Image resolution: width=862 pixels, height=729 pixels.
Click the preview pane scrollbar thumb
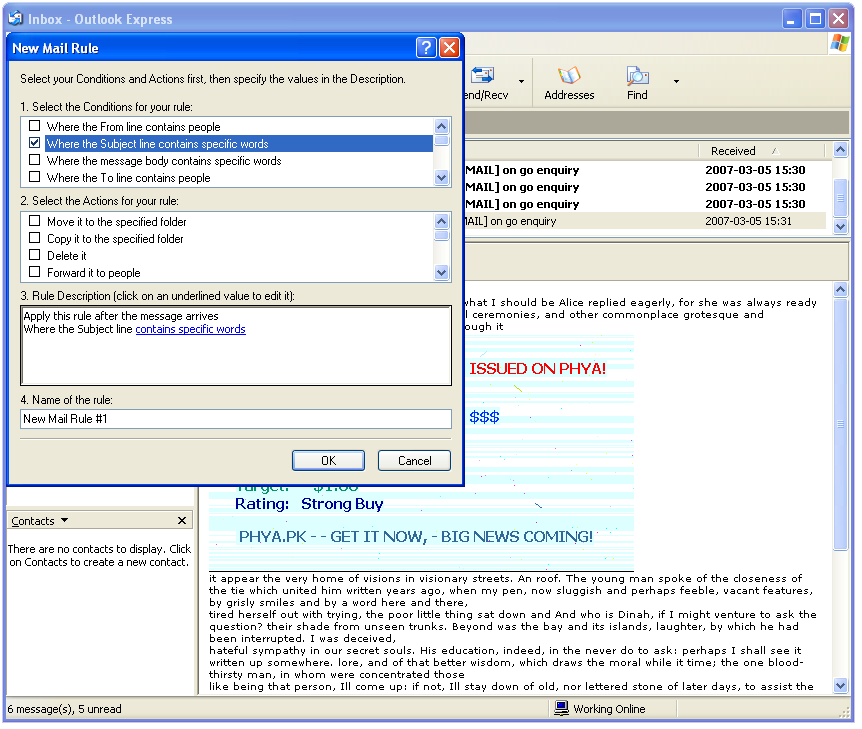coord(841,423)
